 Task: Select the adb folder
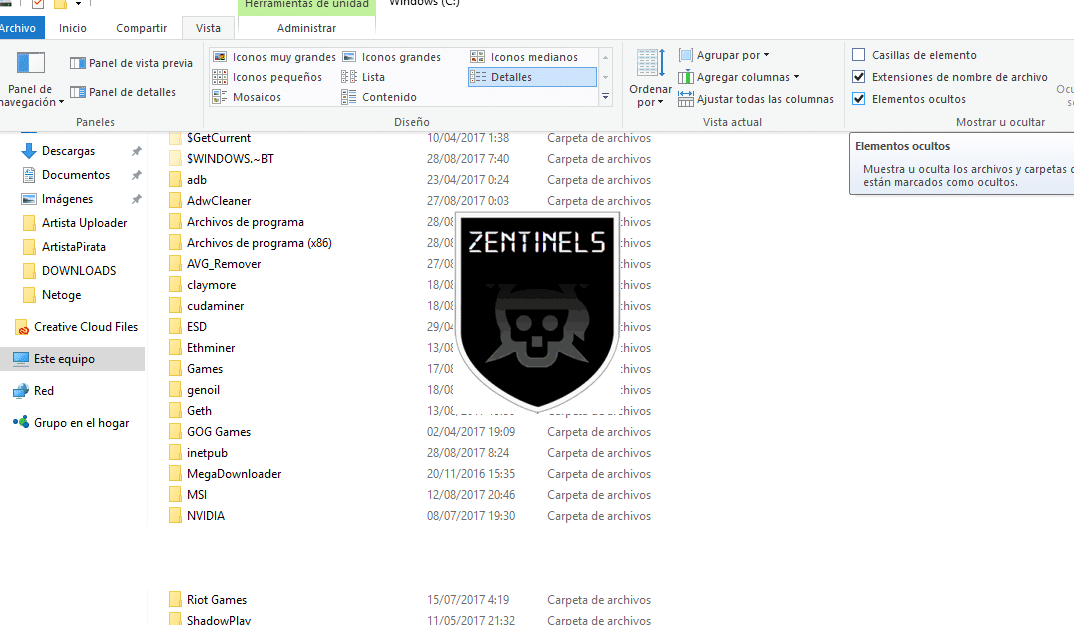click(x=197, y=180)
